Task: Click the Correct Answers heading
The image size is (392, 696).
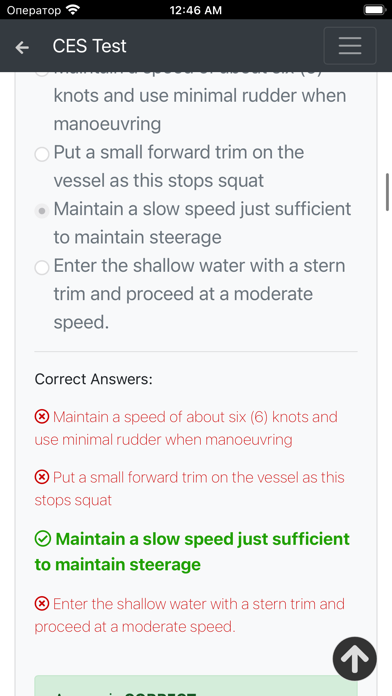Action: (94, 380)
